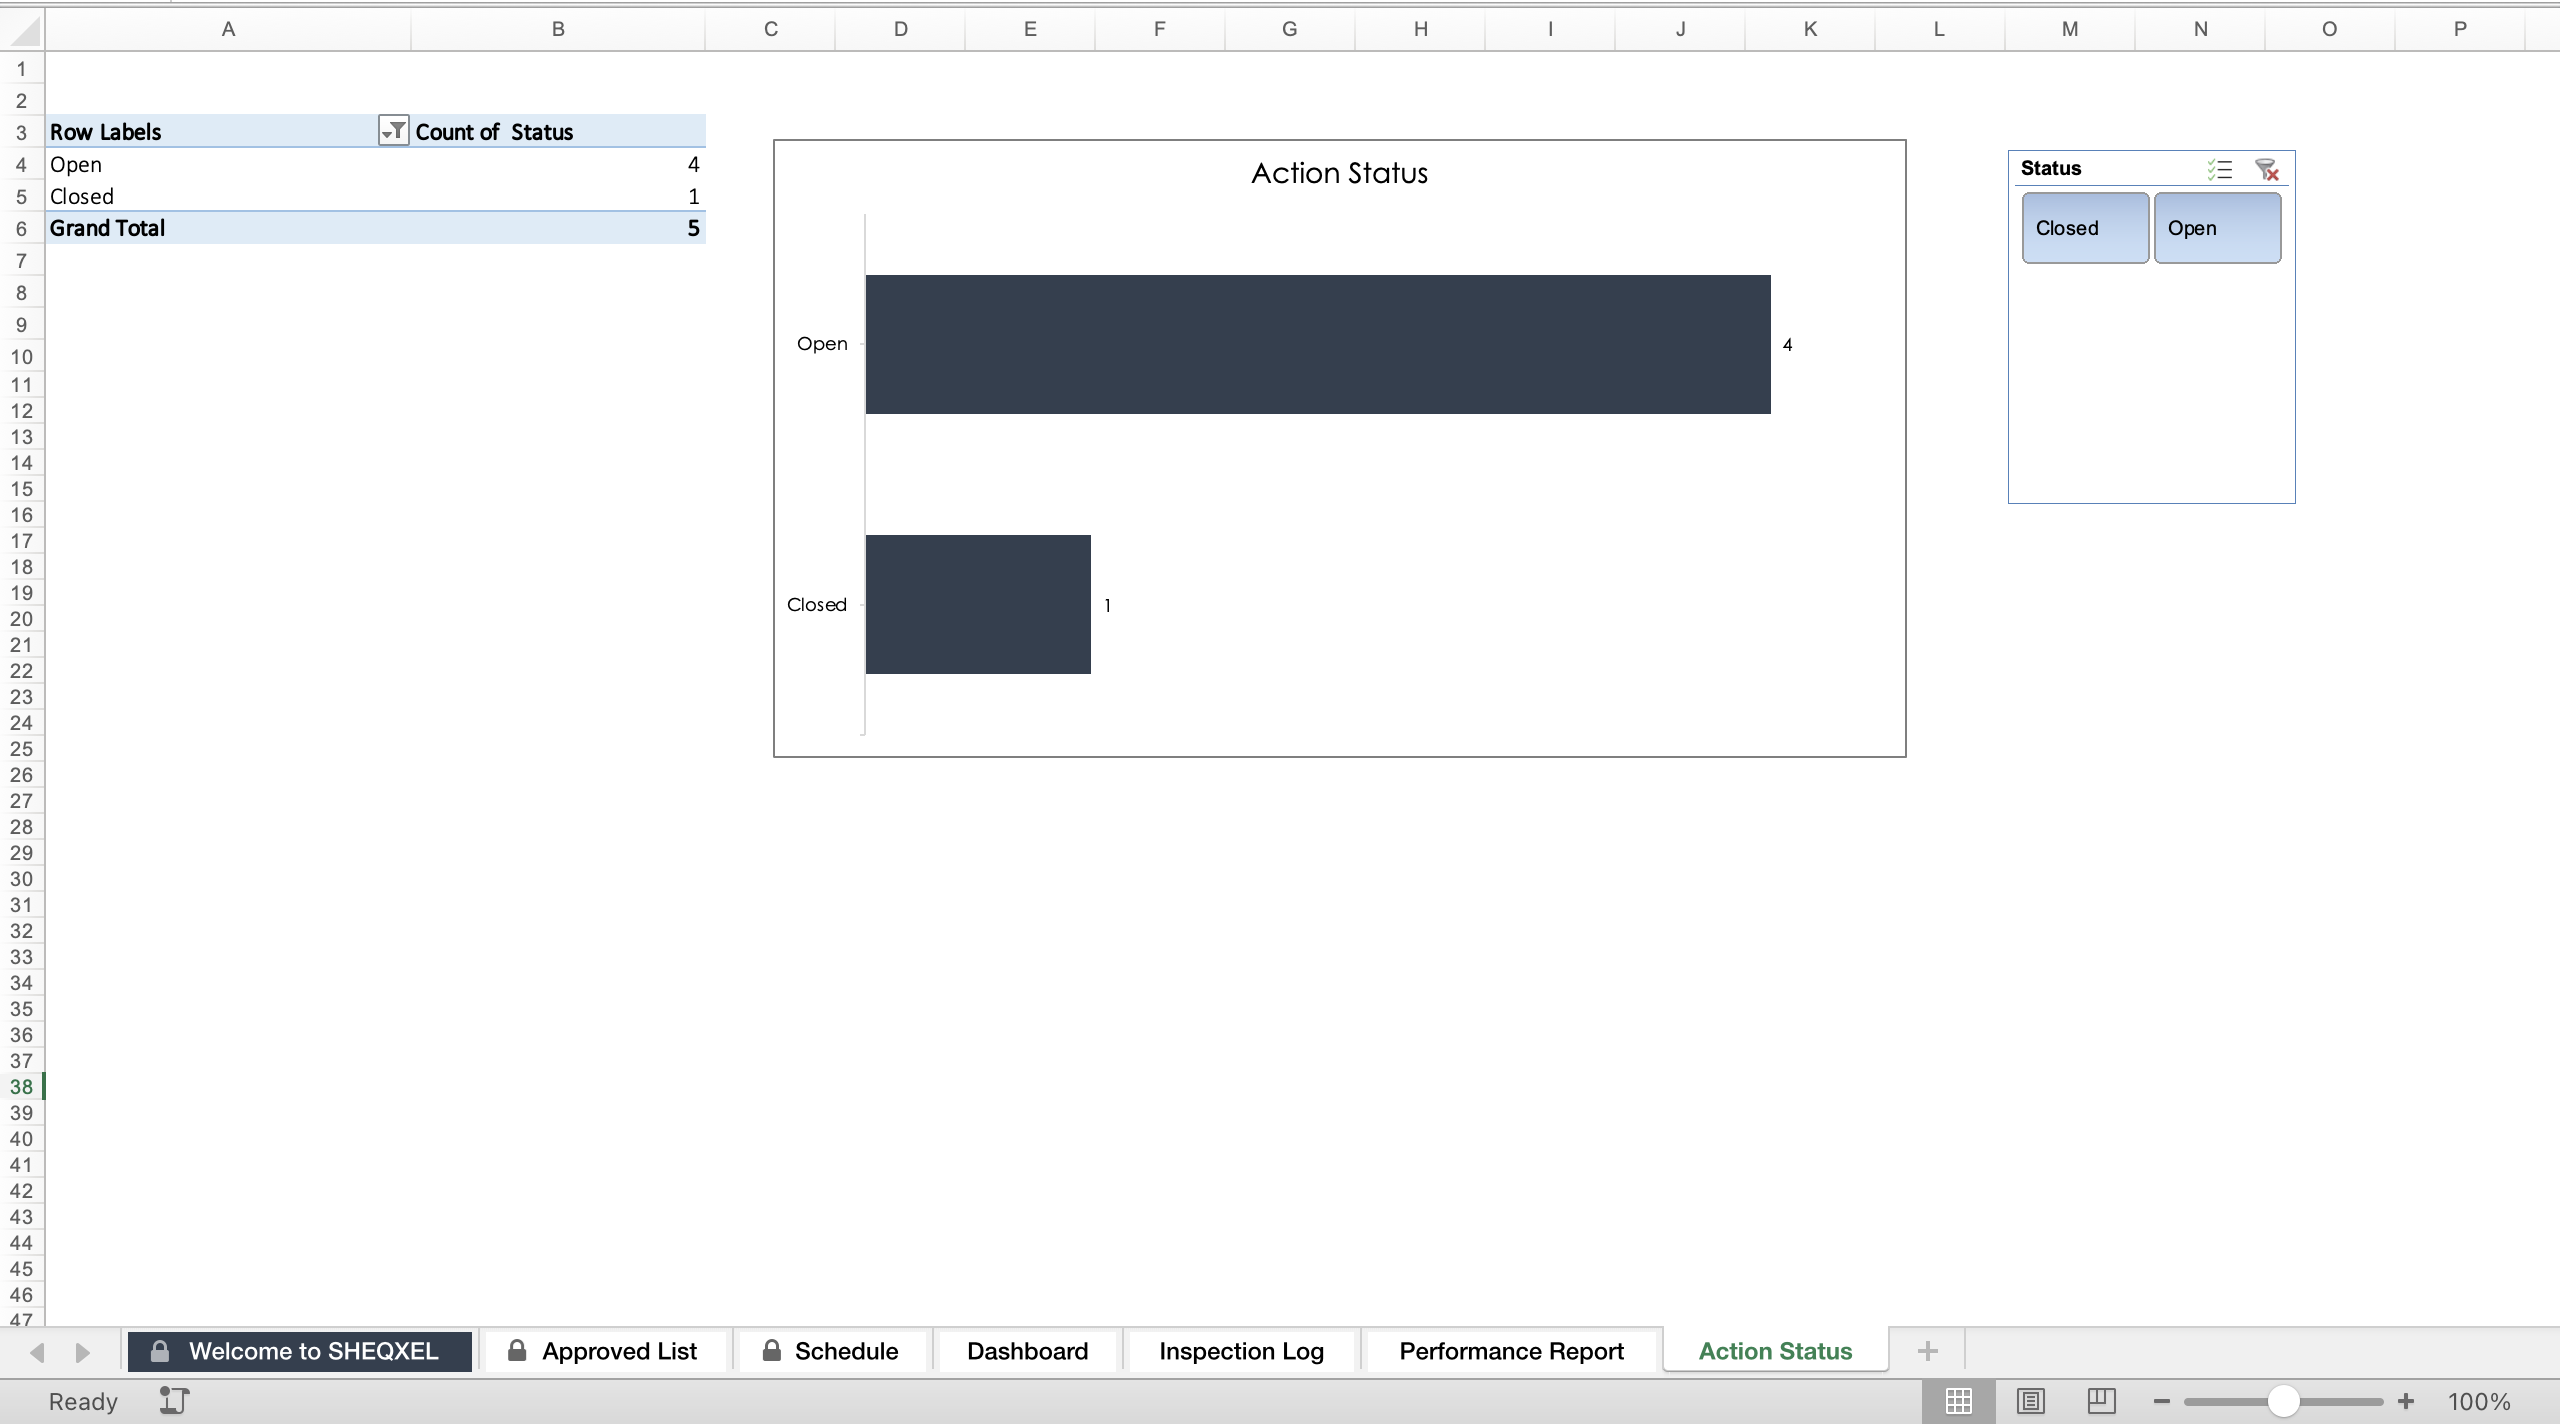
Task: Click the Grand Total value 5
Action: click(558, 228)
